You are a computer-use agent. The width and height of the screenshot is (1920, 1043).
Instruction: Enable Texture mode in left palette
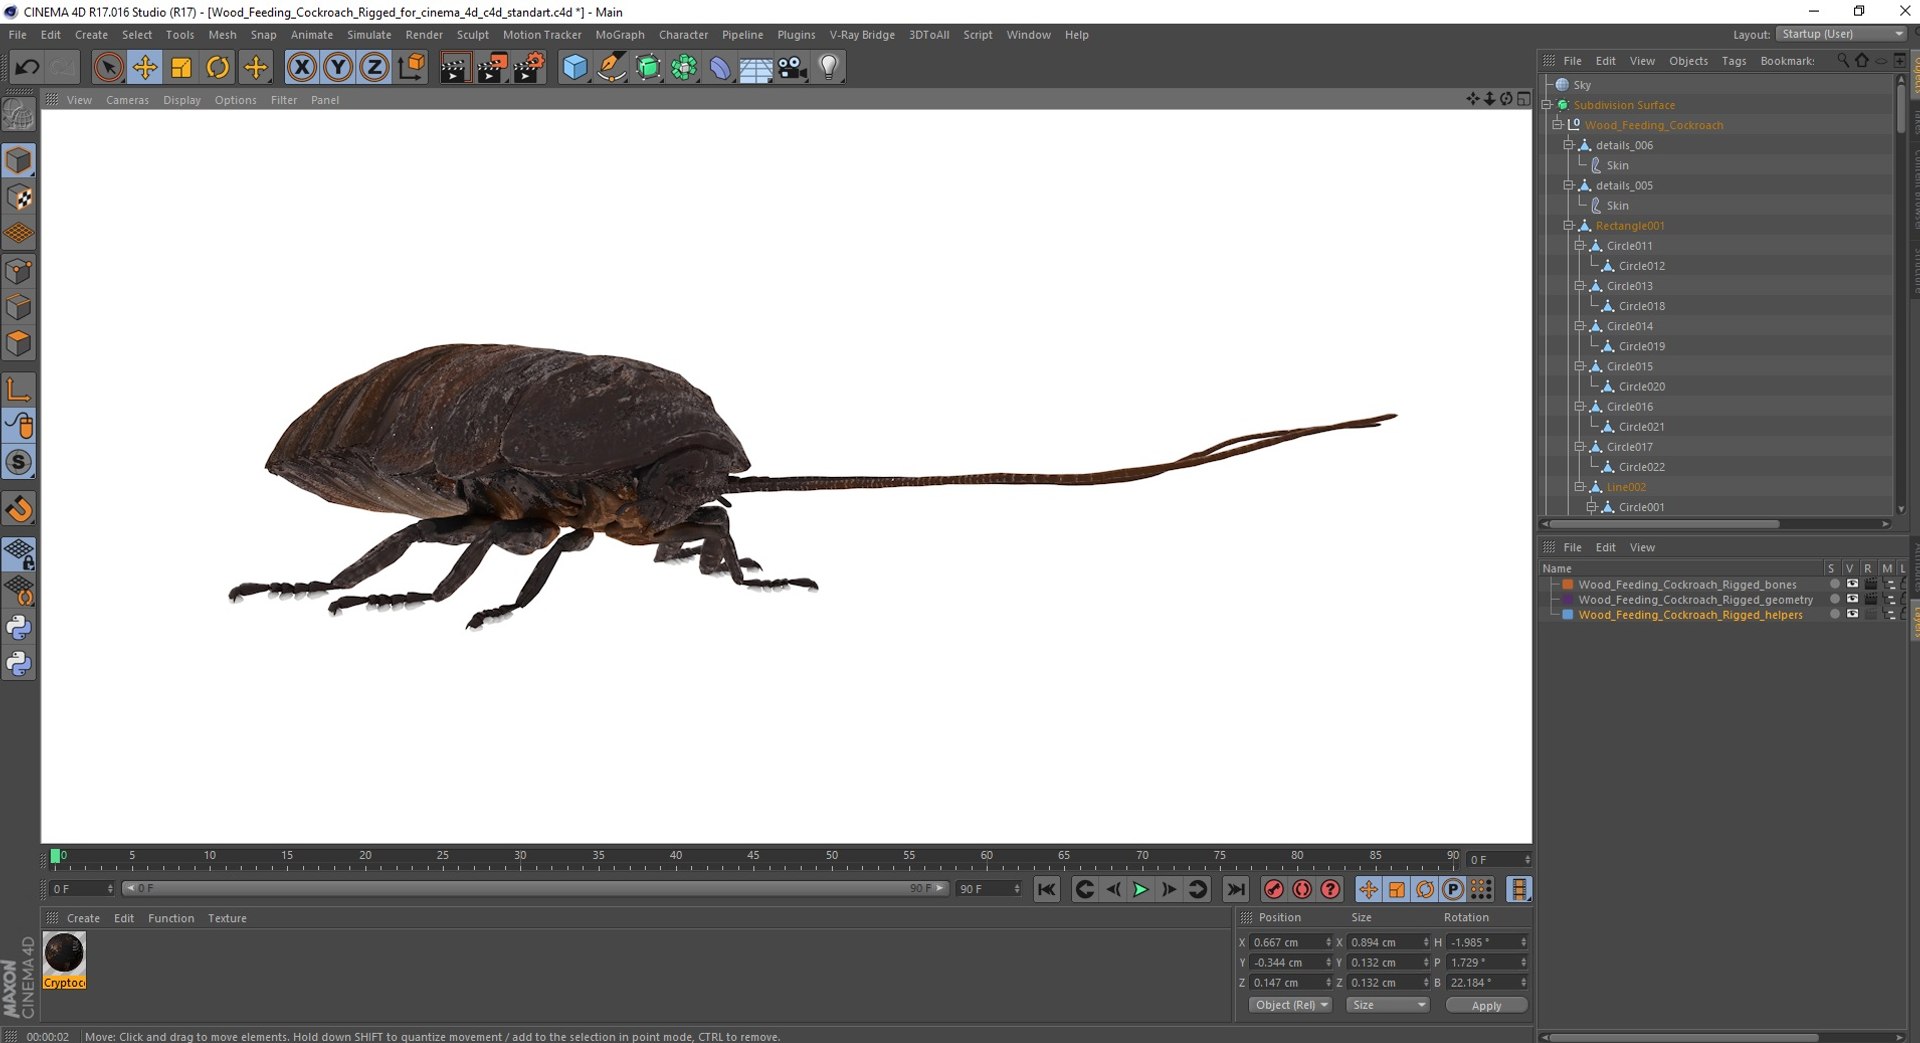[x=19, y=198]
